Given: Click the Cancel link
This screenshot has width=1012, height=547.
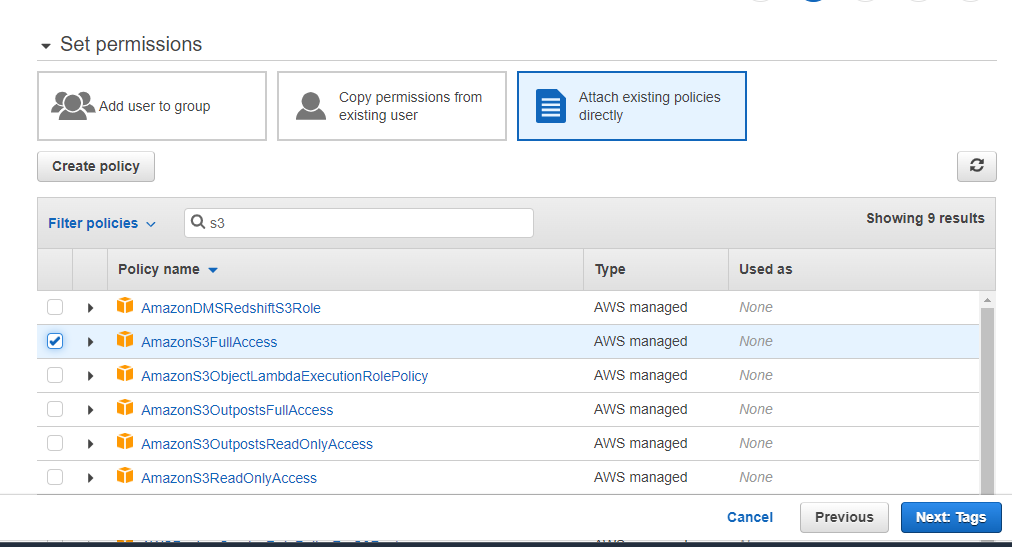Looking at the screenshot, I should (x=749, y=517).
